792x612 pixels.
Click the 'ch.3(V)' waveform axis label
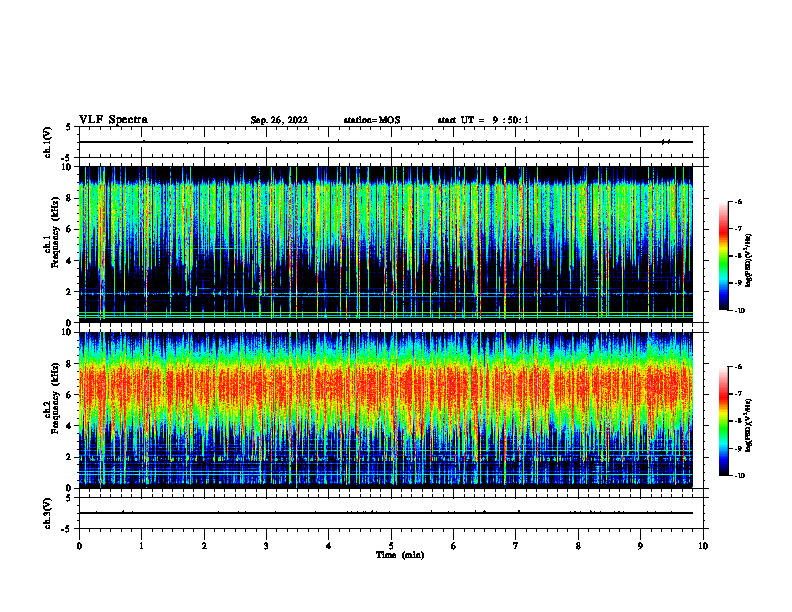48,513
